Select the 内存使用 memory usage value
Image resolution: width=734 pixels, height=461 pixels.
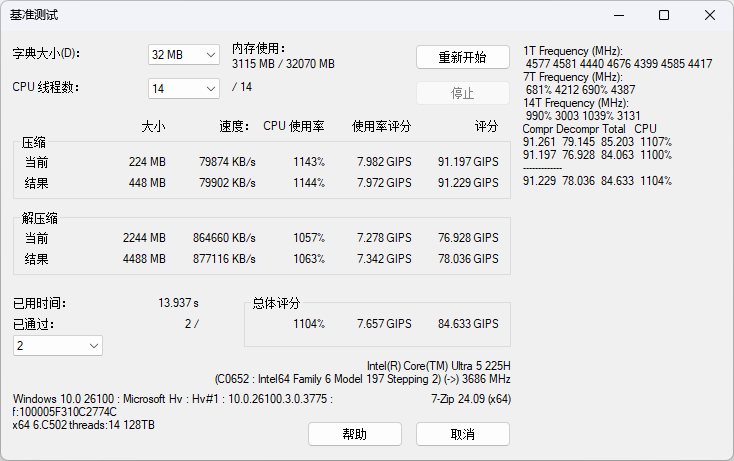coord(283,64)
